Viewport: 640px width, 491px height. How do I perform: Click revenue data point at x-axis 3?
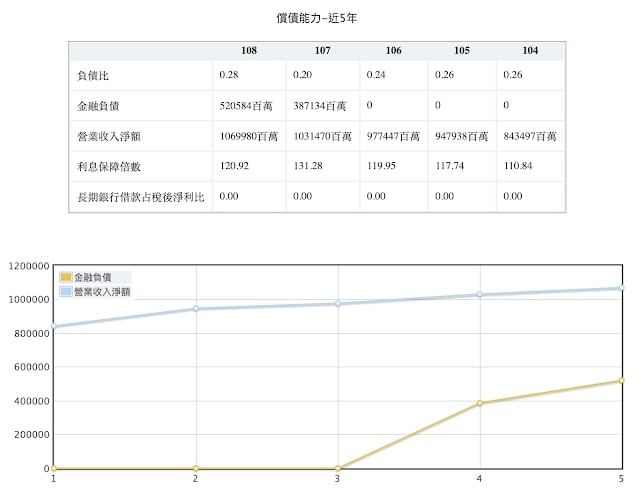click(338, 304)
